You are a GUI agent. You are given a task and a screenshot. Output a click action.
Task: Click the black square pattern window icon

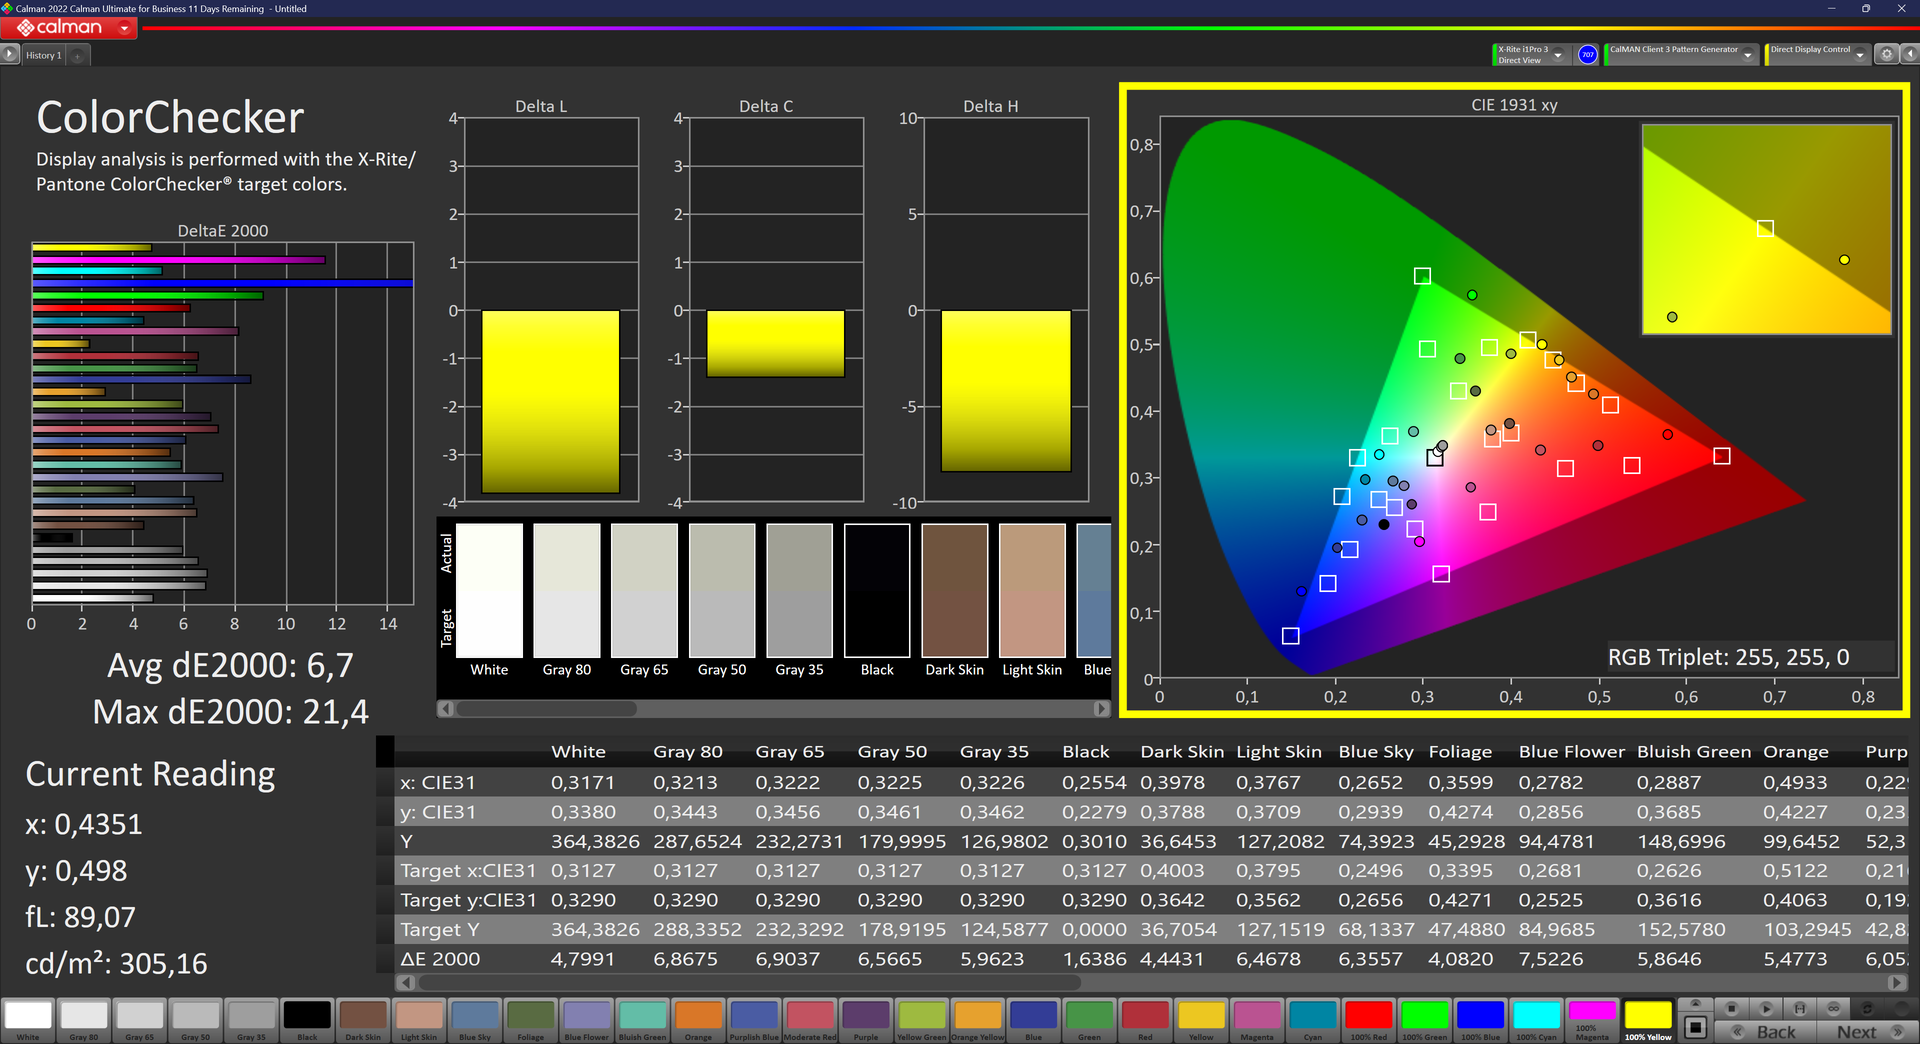coord(1695,1027)
